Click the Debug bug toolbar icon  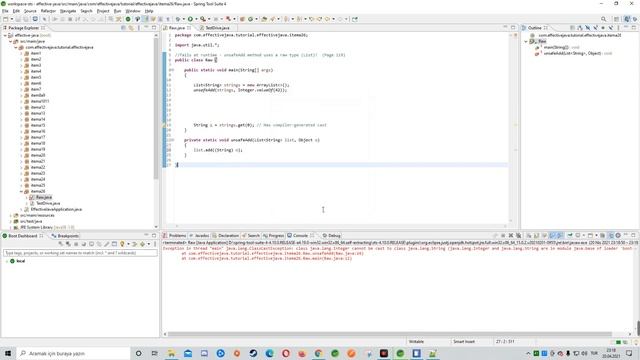pyautogui.click(x=178, y=19)
